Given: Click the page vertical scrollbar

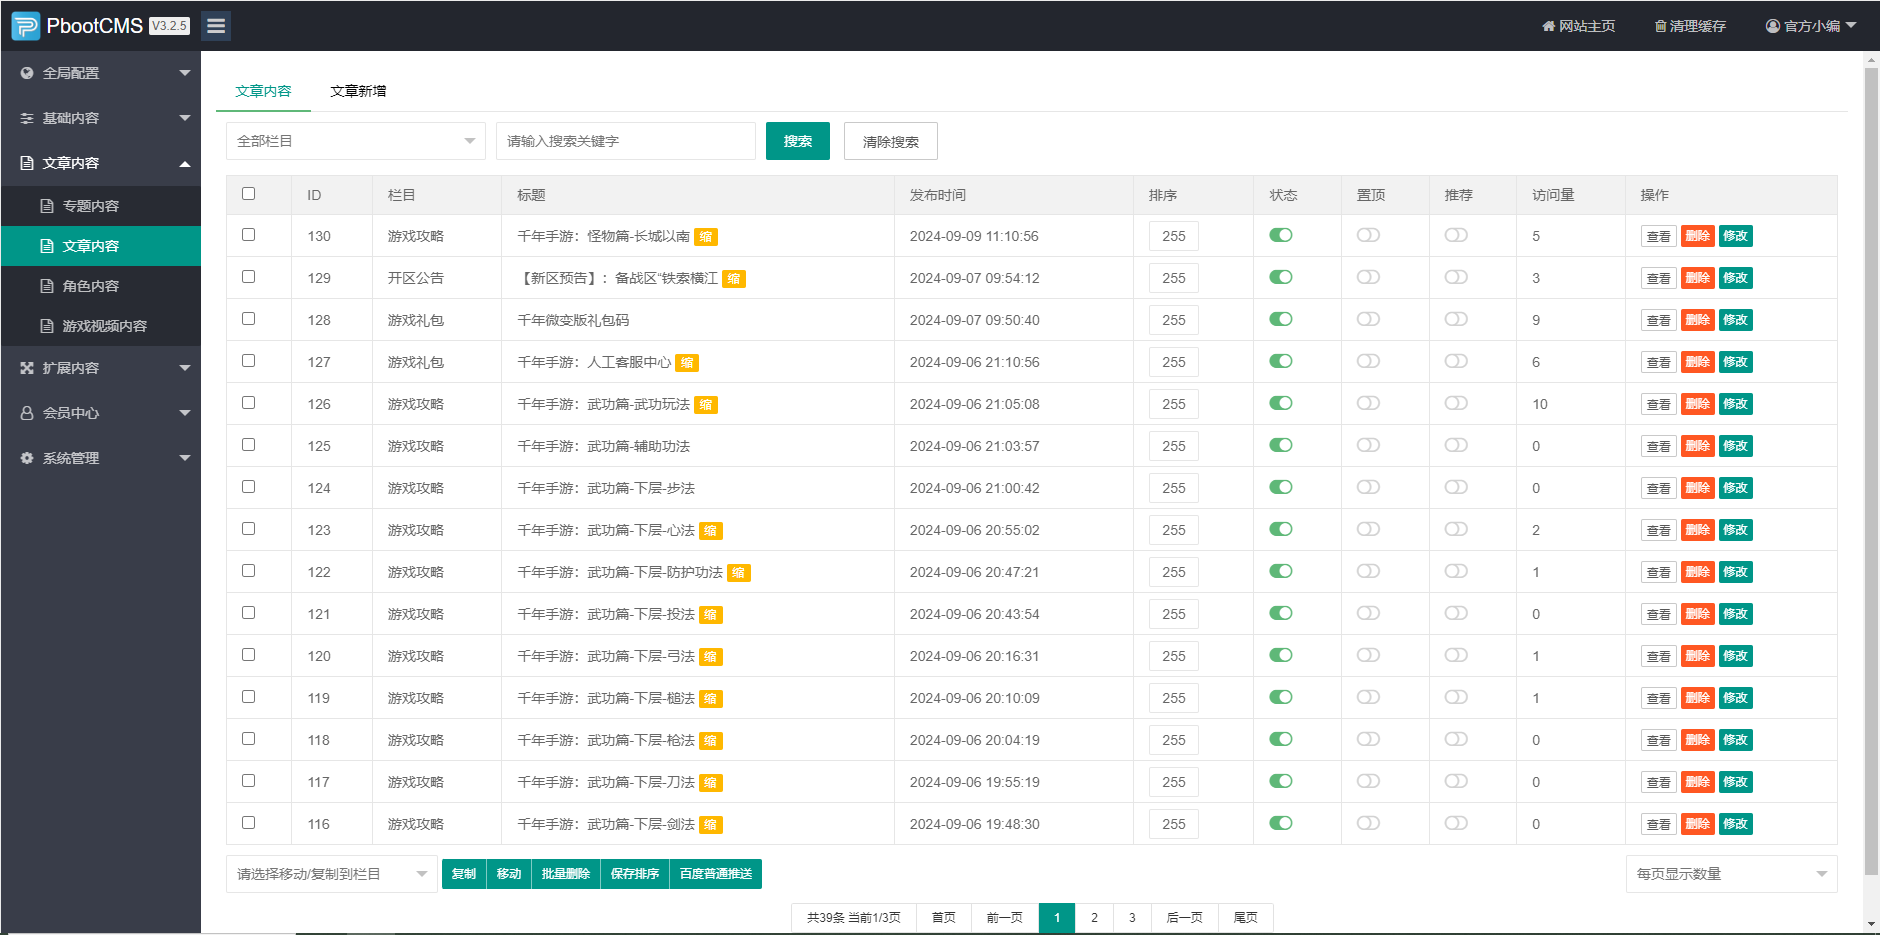Looking at the screenshot, I should click(x=1871, y=470).
